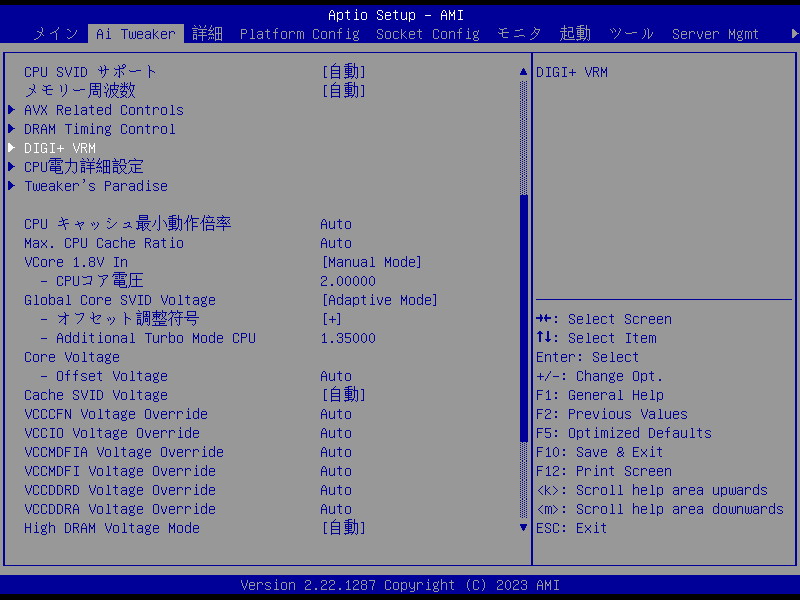This screenshot has width=800, height=600.
Task: Change オフセット調整符号 [+] sign
Action: [332, 319]
